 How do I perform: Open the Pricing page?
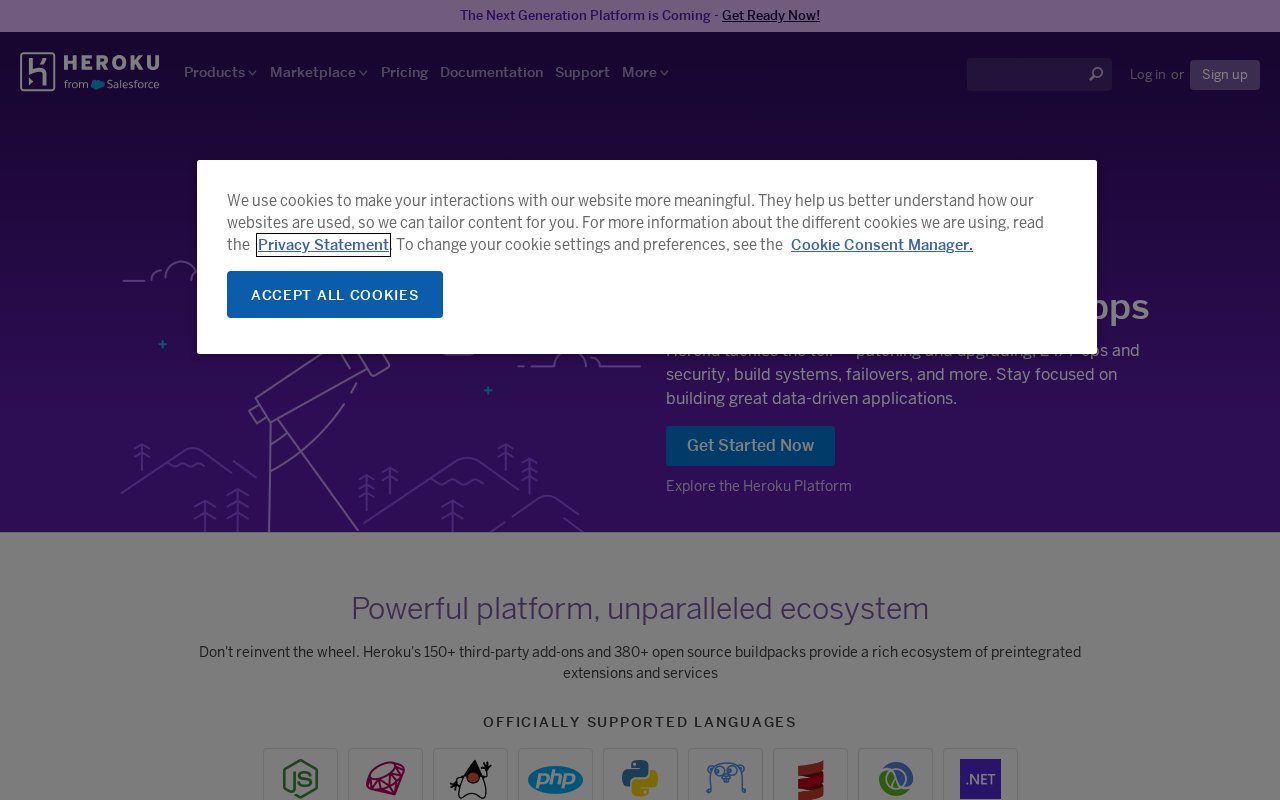click(404, 72)
